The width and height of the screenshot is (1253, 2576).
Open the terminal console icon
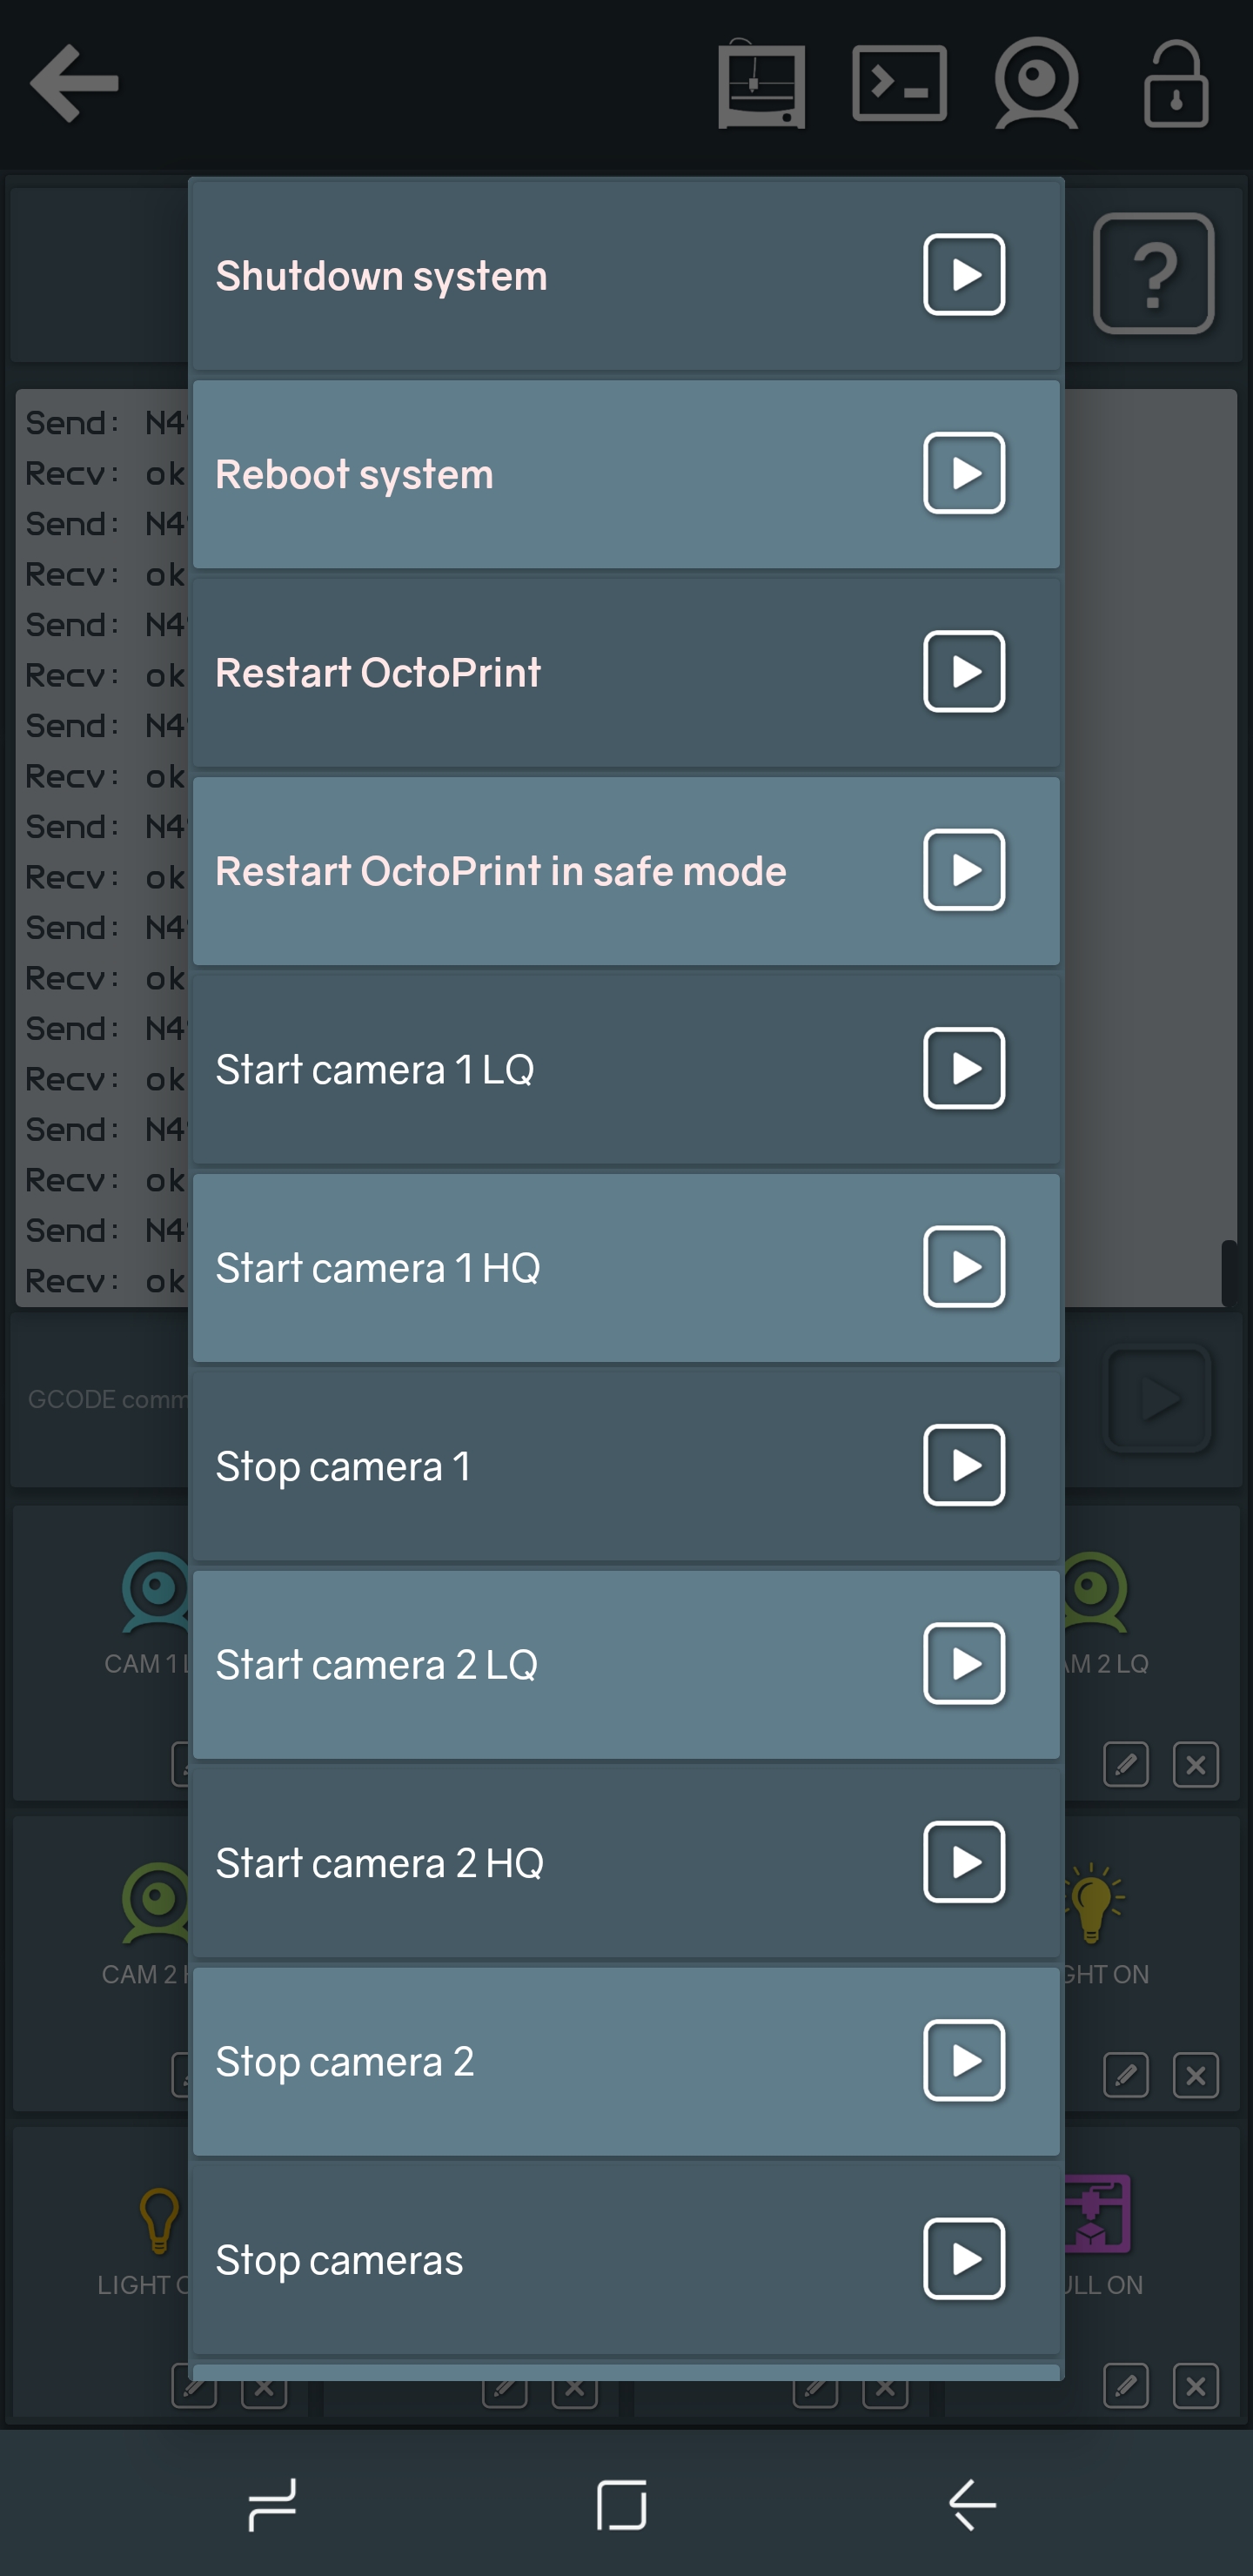click(899, 84)
